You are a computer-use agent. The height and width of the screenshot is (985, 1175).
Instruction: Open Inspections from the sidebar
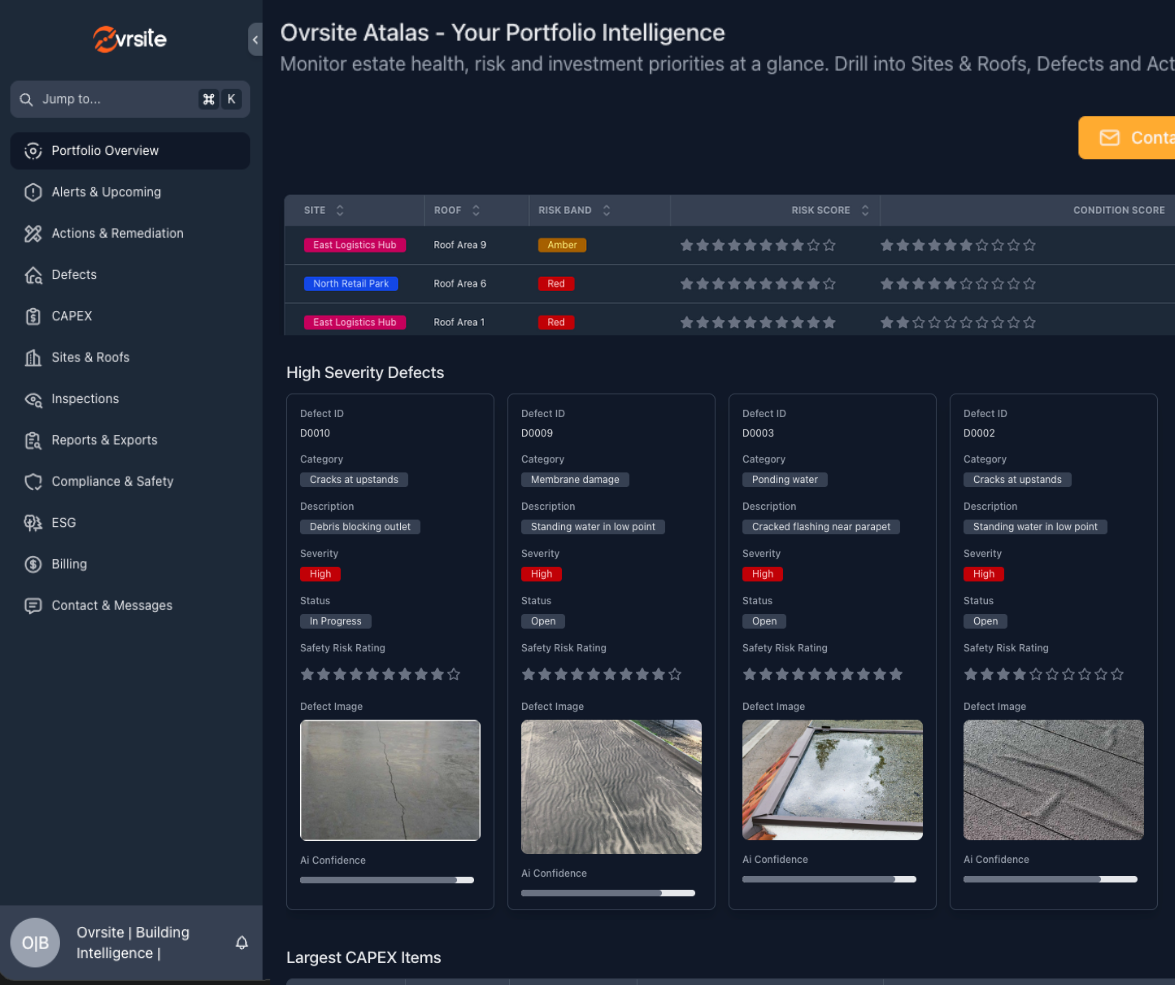31,398
